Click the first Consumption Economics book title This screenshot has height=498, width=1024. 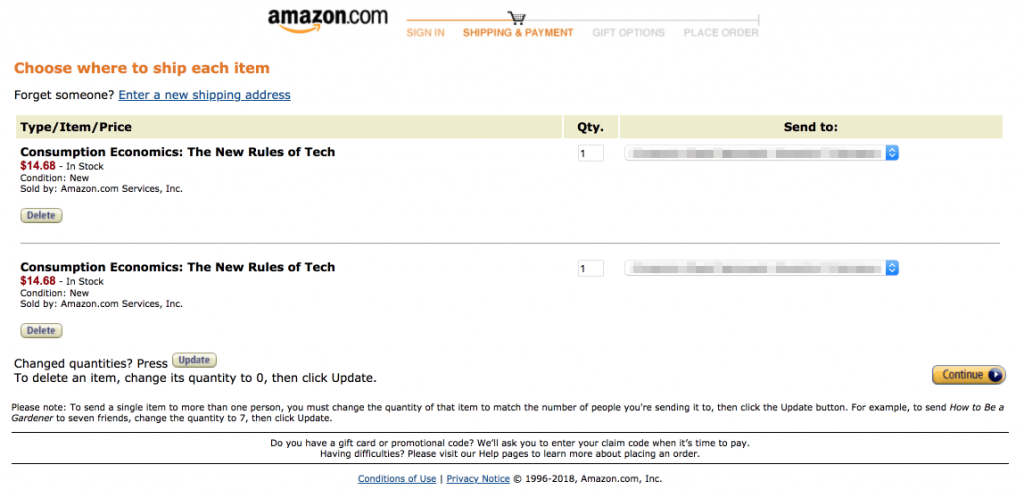point(177,152)
